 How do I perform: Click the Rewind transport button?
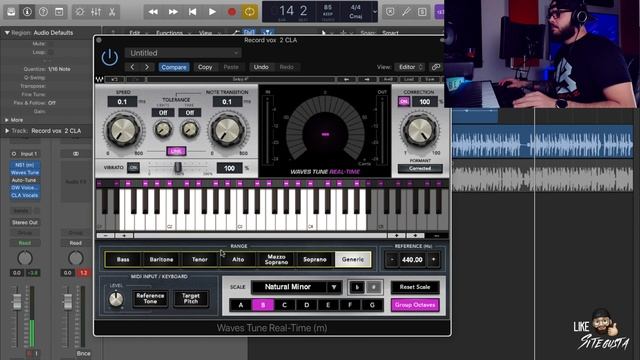coord(153,12)
